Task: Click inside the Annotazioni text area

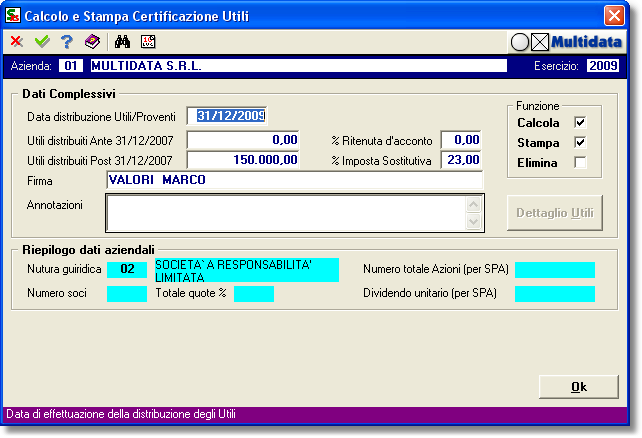Action: [x=286, y=213]
